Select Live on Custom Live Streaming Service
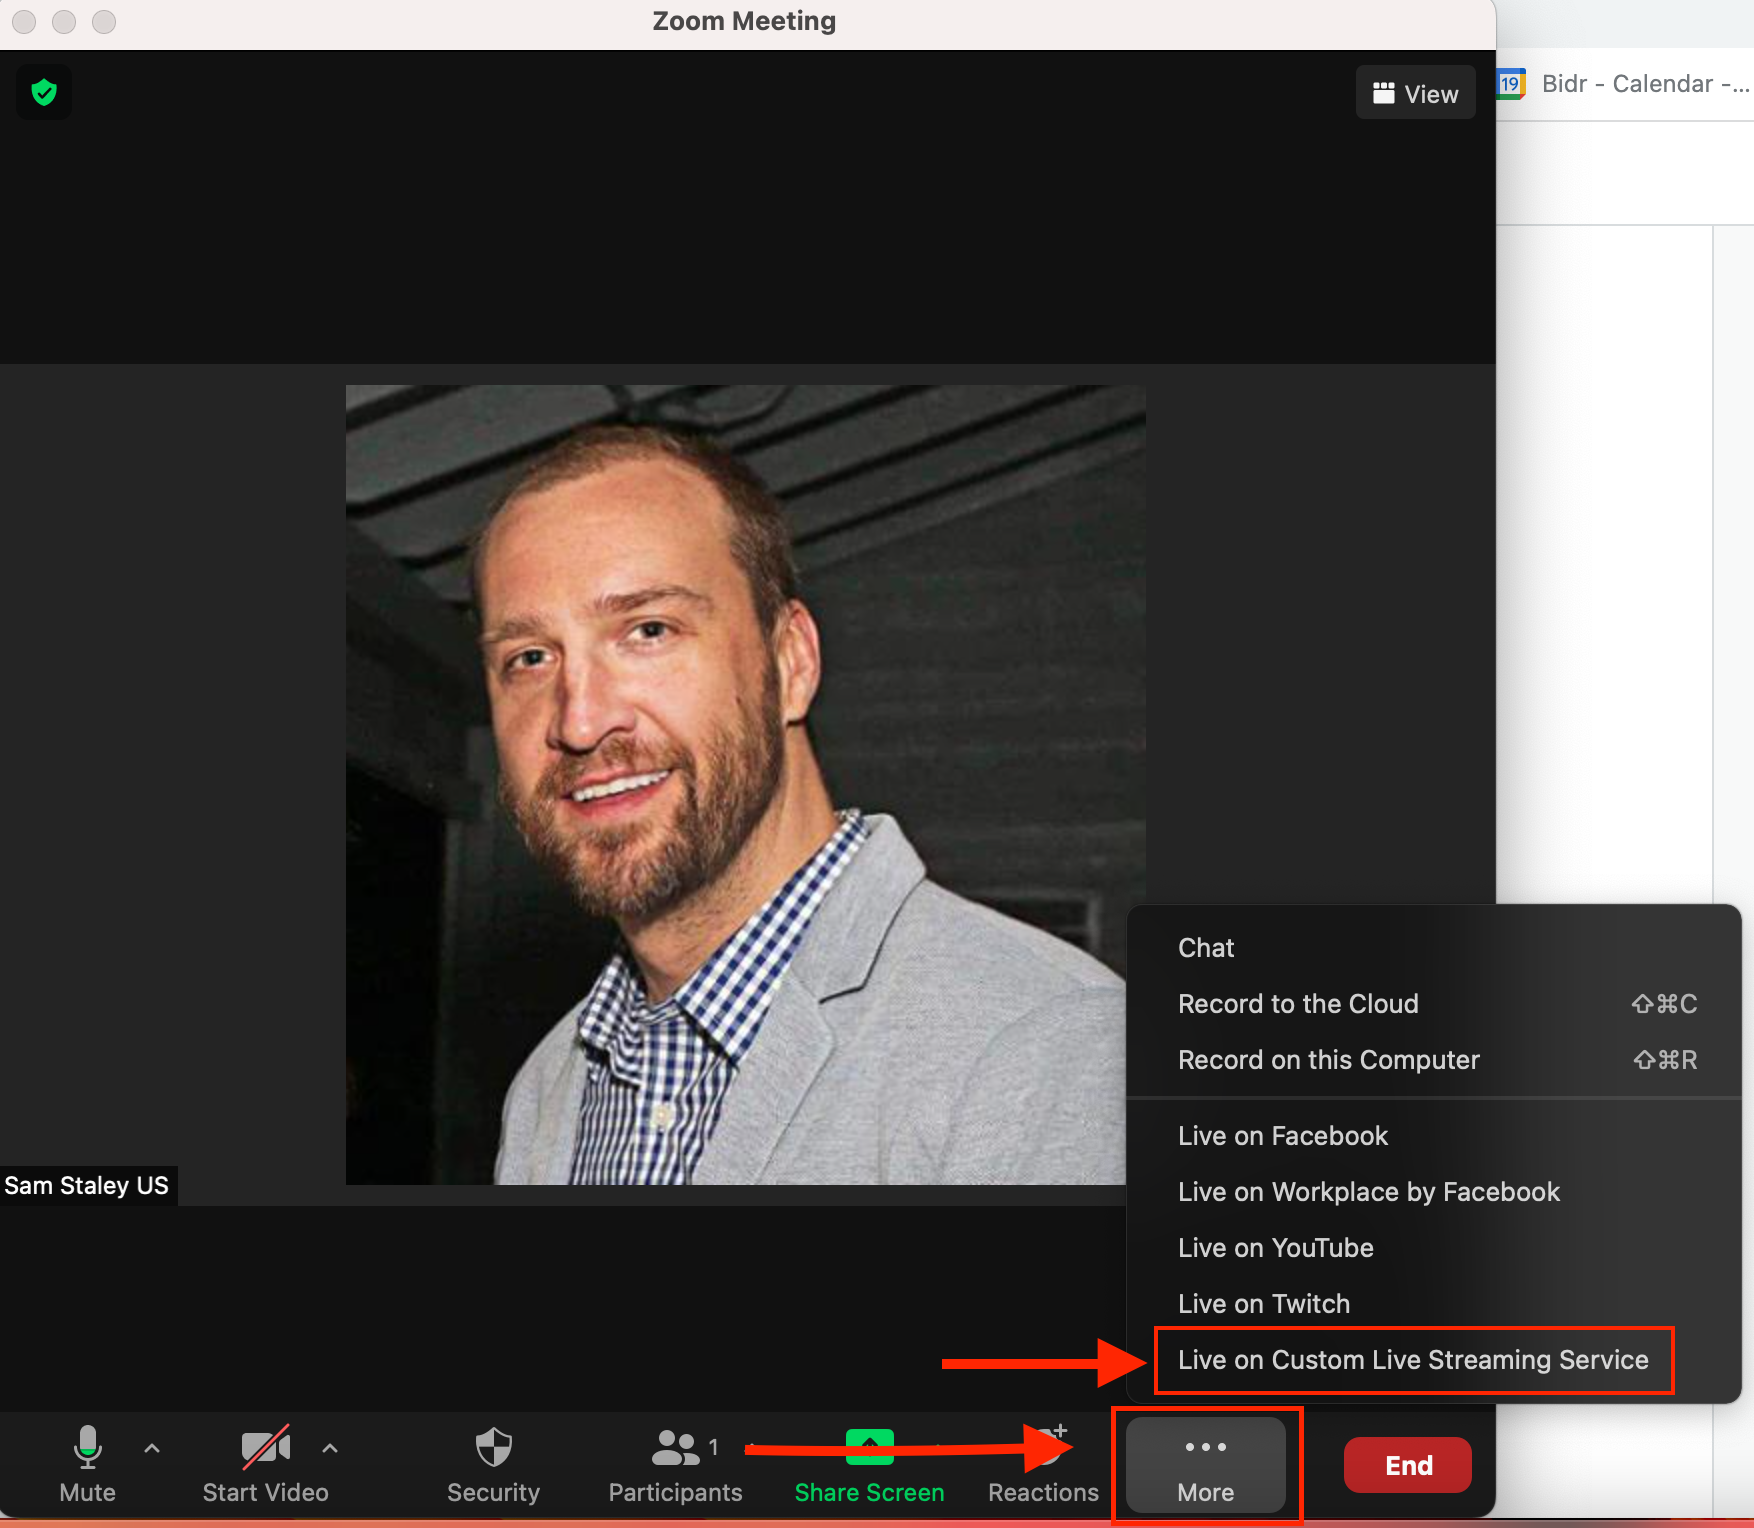Image resolution: width=1754 pixels, height=1528 pixels. click(x=1434, y=1360)
